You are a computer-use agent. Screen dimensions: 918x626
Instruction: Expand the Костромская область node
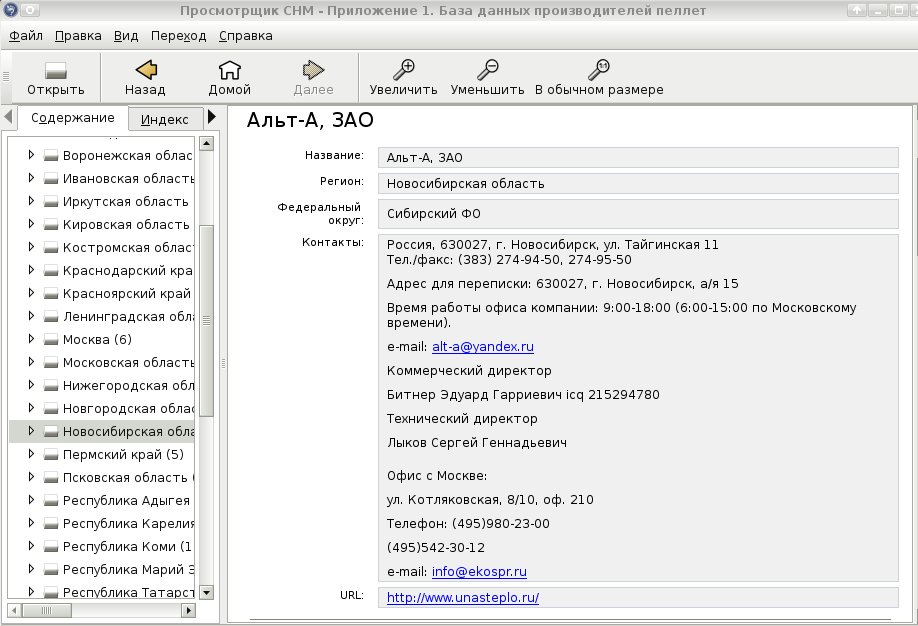31,247
